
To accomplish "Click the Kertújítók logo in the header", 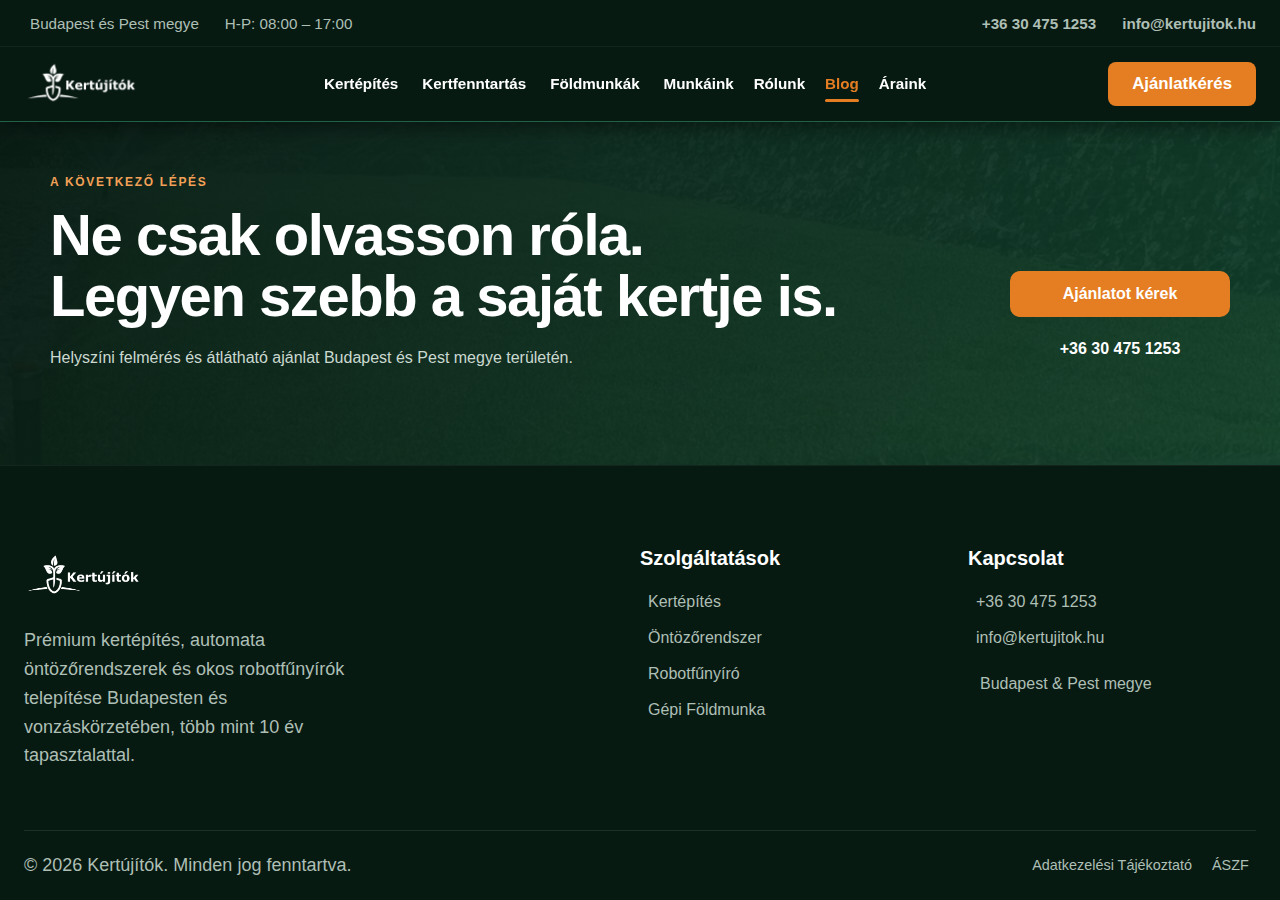I will [x=82, y=83].
